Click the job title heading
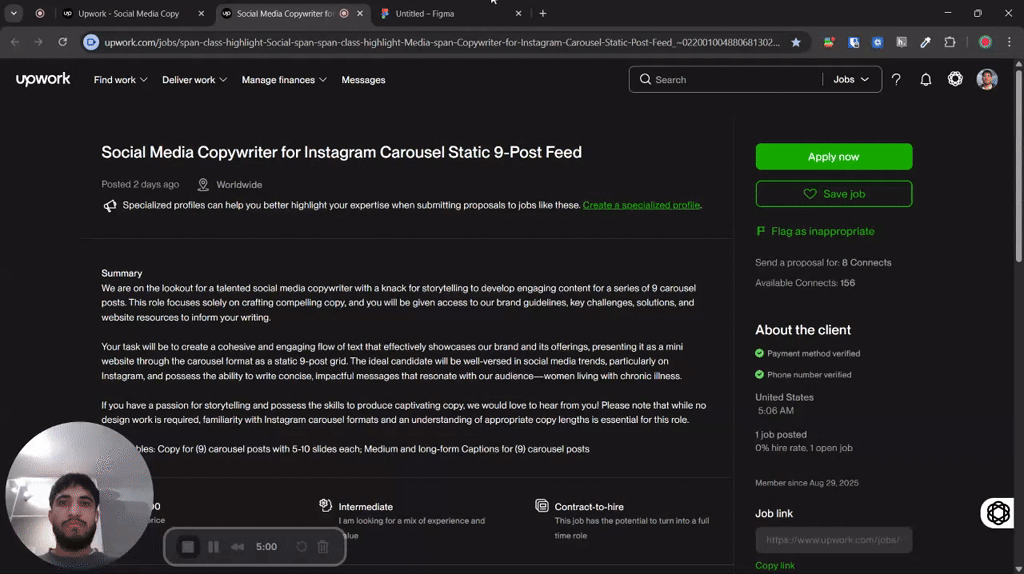 coord(341,152)
